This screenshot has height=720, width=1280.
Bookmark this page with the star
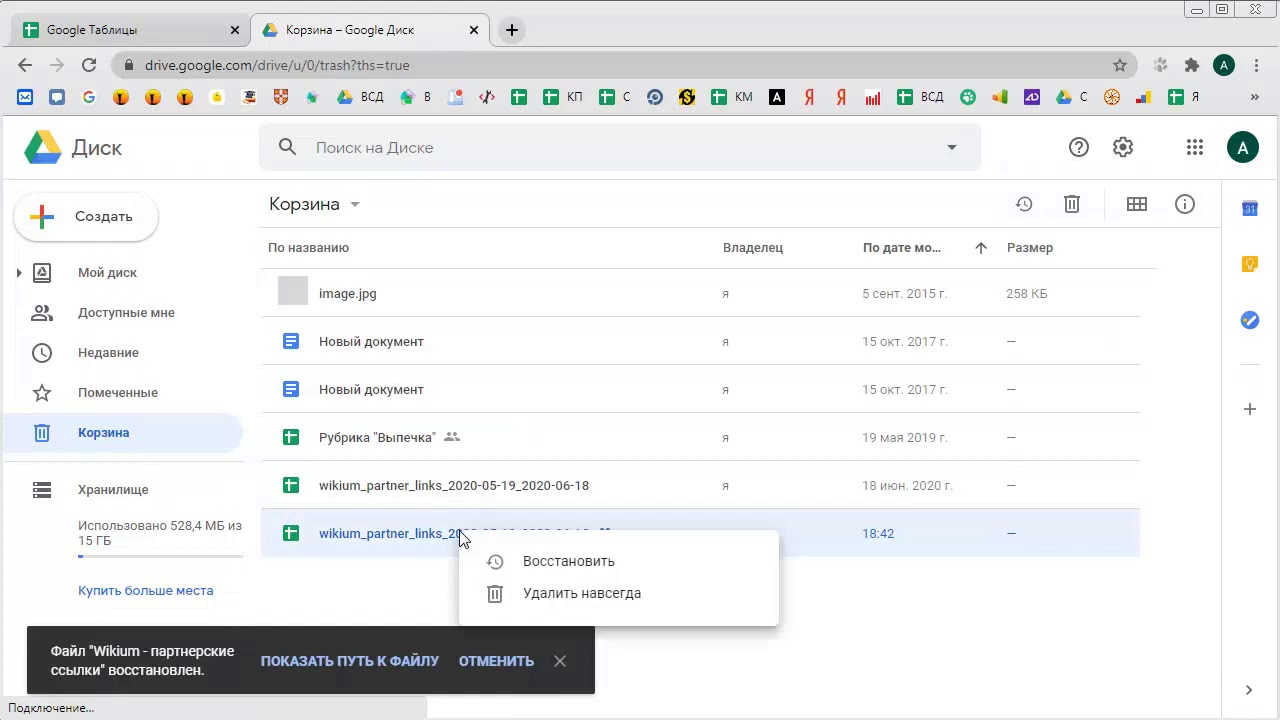tap(1120, 65)
